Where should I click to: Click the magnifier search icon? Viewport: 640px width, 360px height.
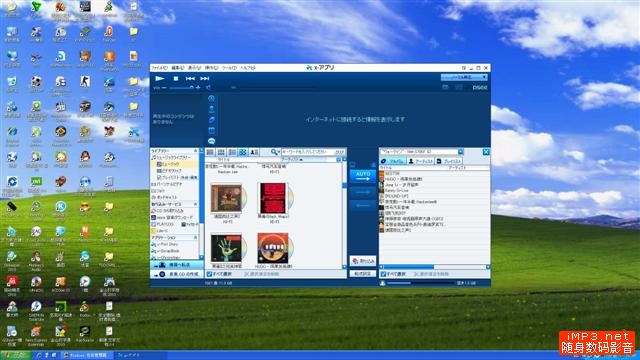[274, 152]
